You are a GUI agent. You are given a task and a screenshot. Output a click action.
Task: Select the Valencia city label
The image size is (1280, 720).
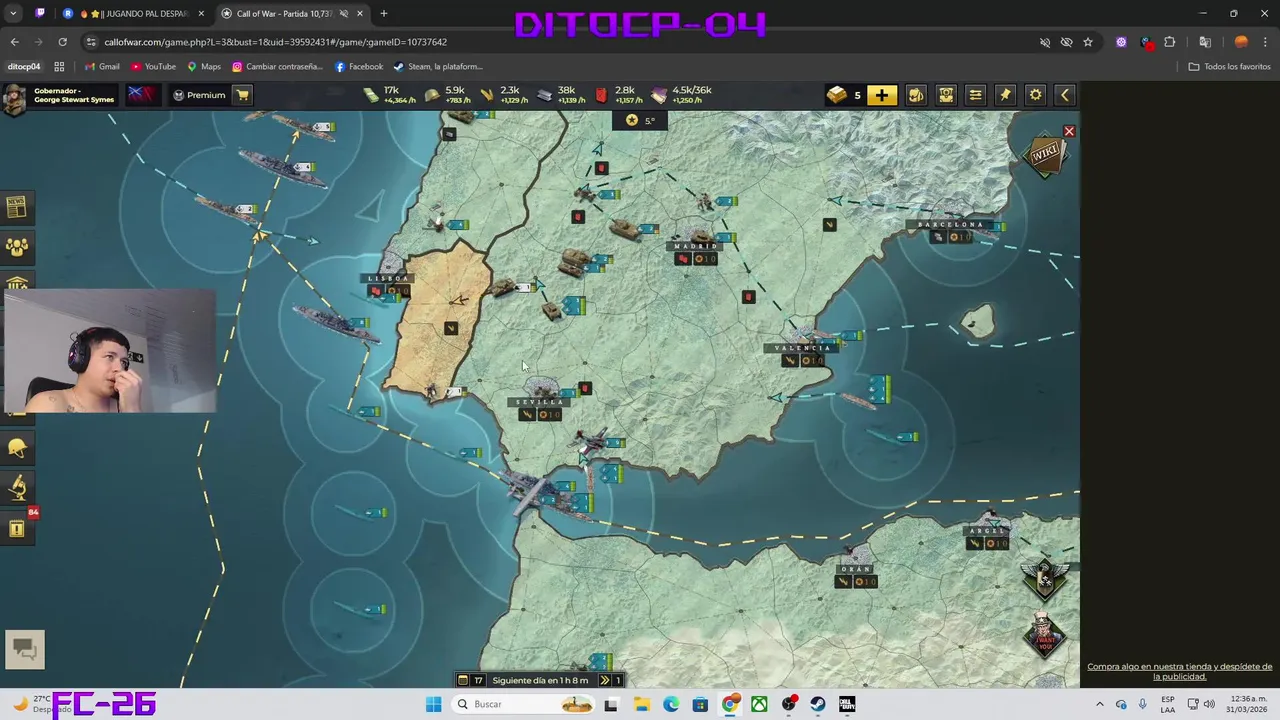[x=801, y=348]
